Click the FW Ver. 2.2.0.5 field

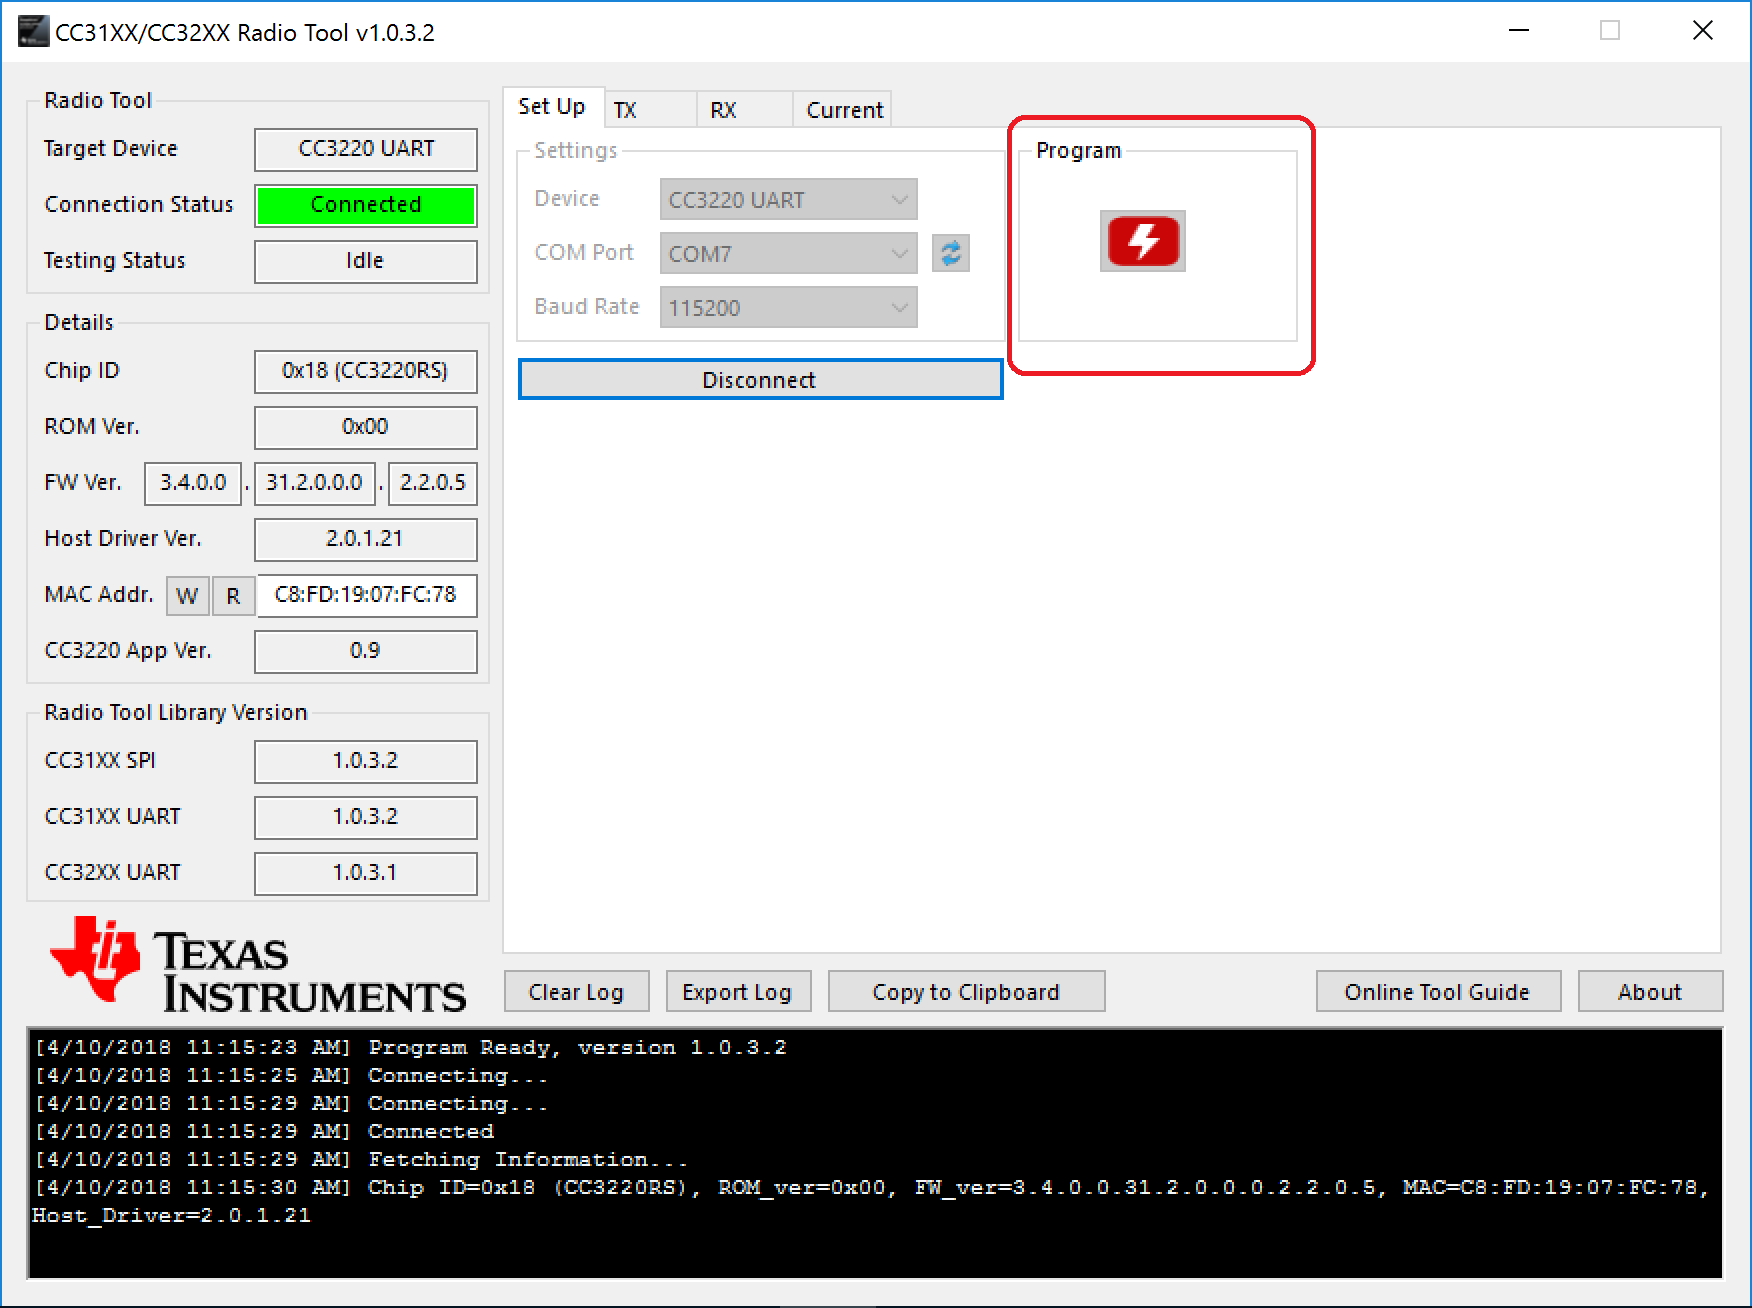(433, 483)
